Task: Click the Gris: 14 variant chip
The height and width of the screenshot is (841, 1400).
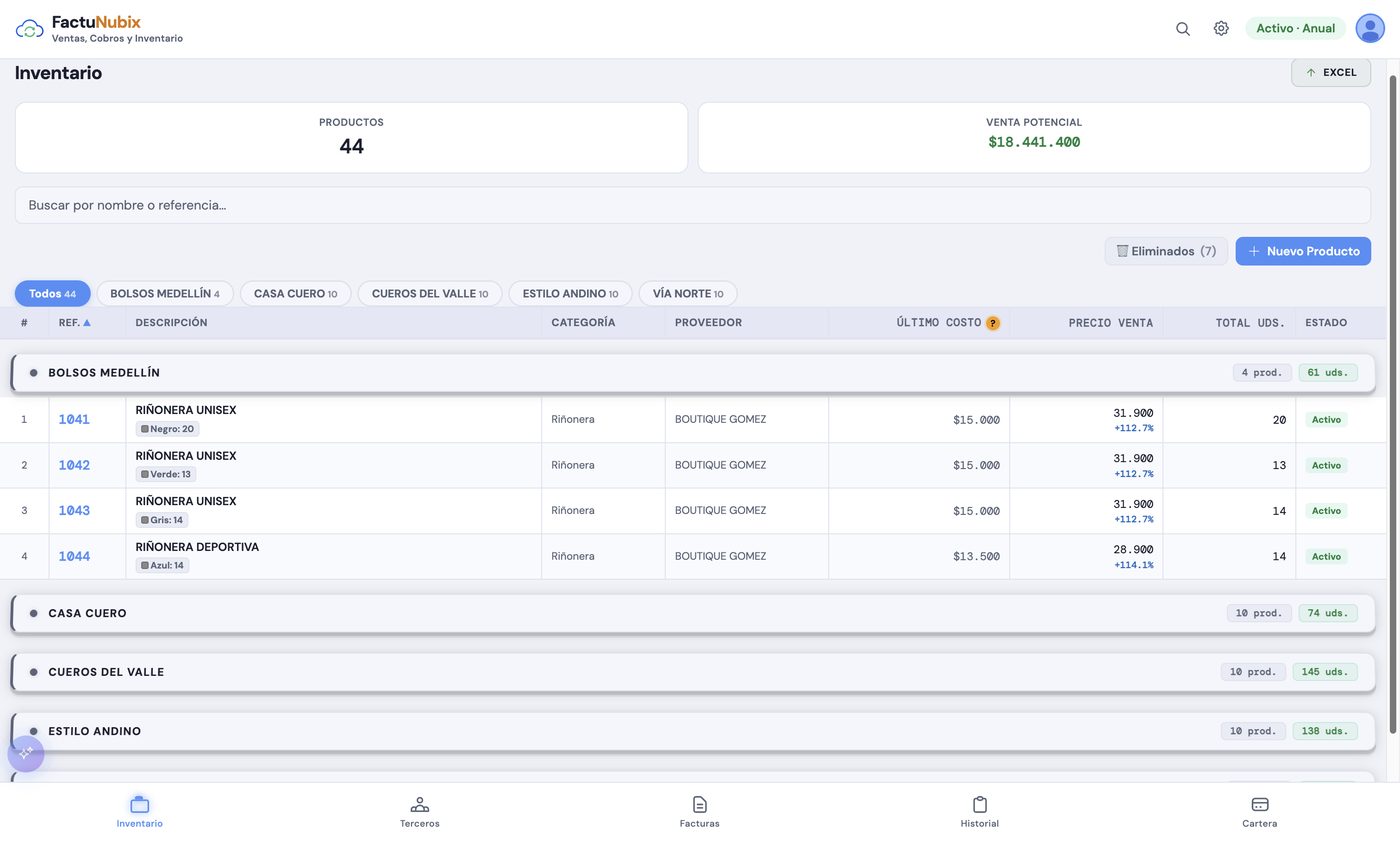Action: pos(162,520)
